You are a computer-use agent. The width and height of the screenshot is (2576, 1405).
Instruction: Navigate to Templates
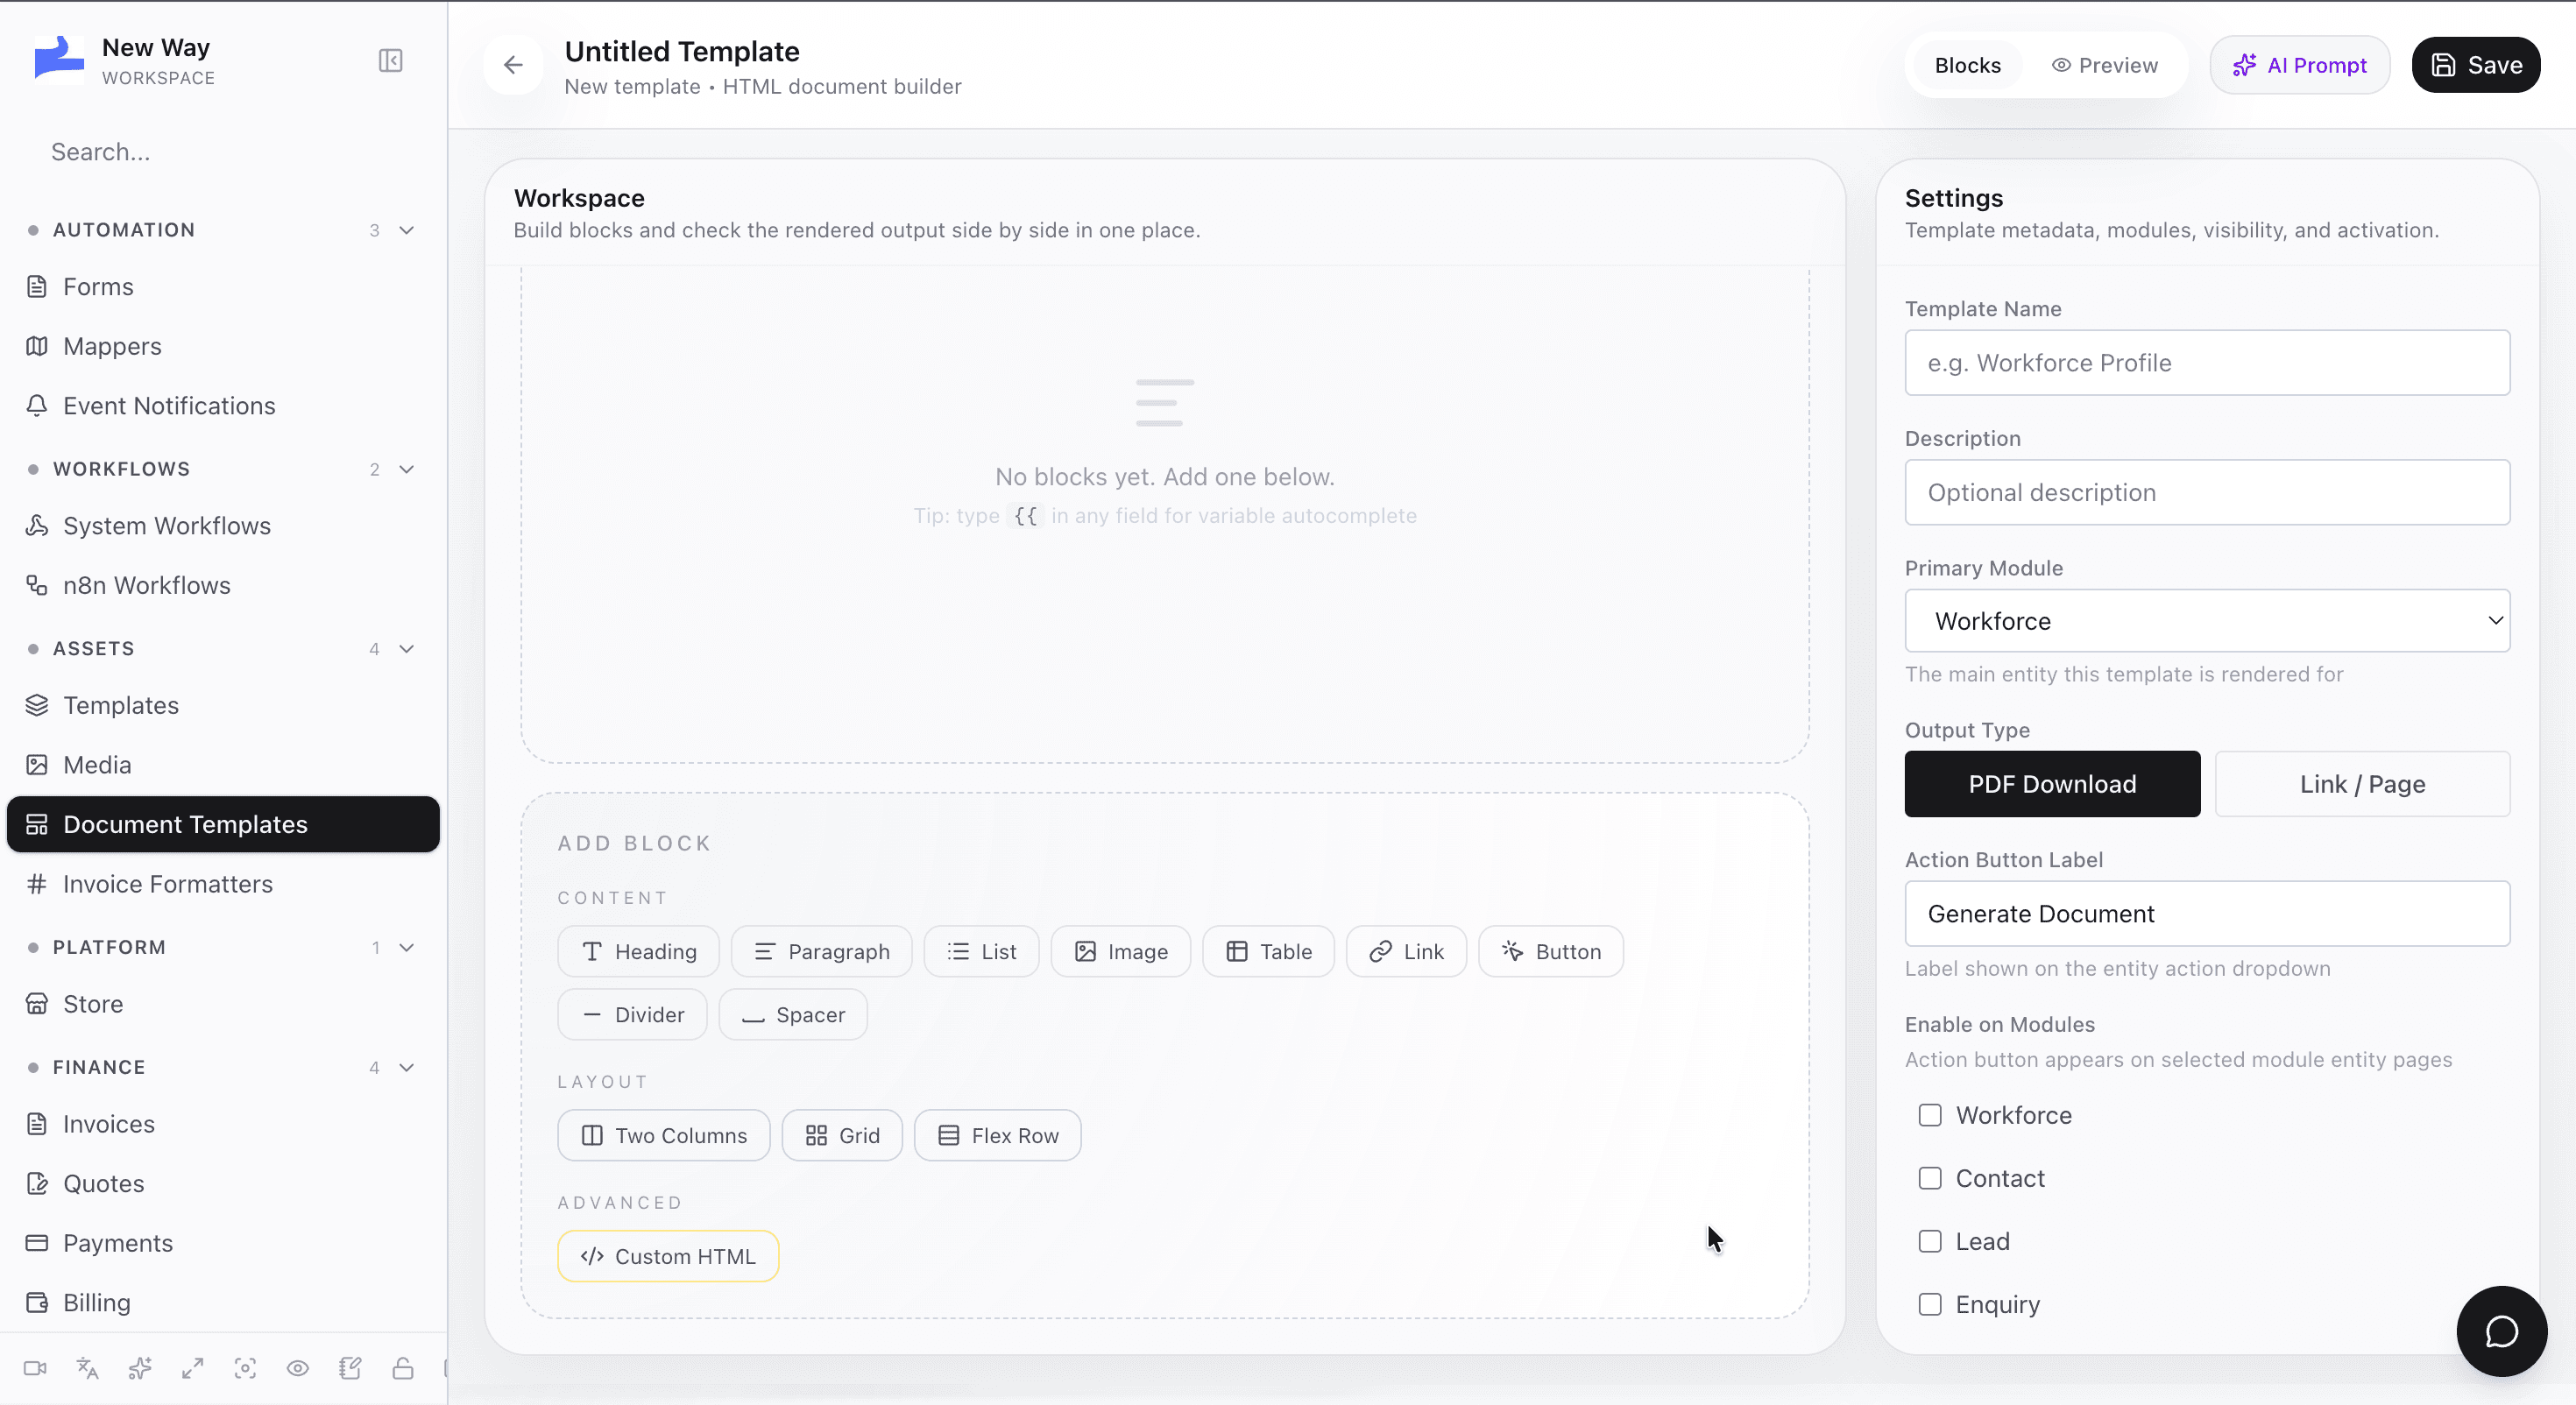pos(223,705)
